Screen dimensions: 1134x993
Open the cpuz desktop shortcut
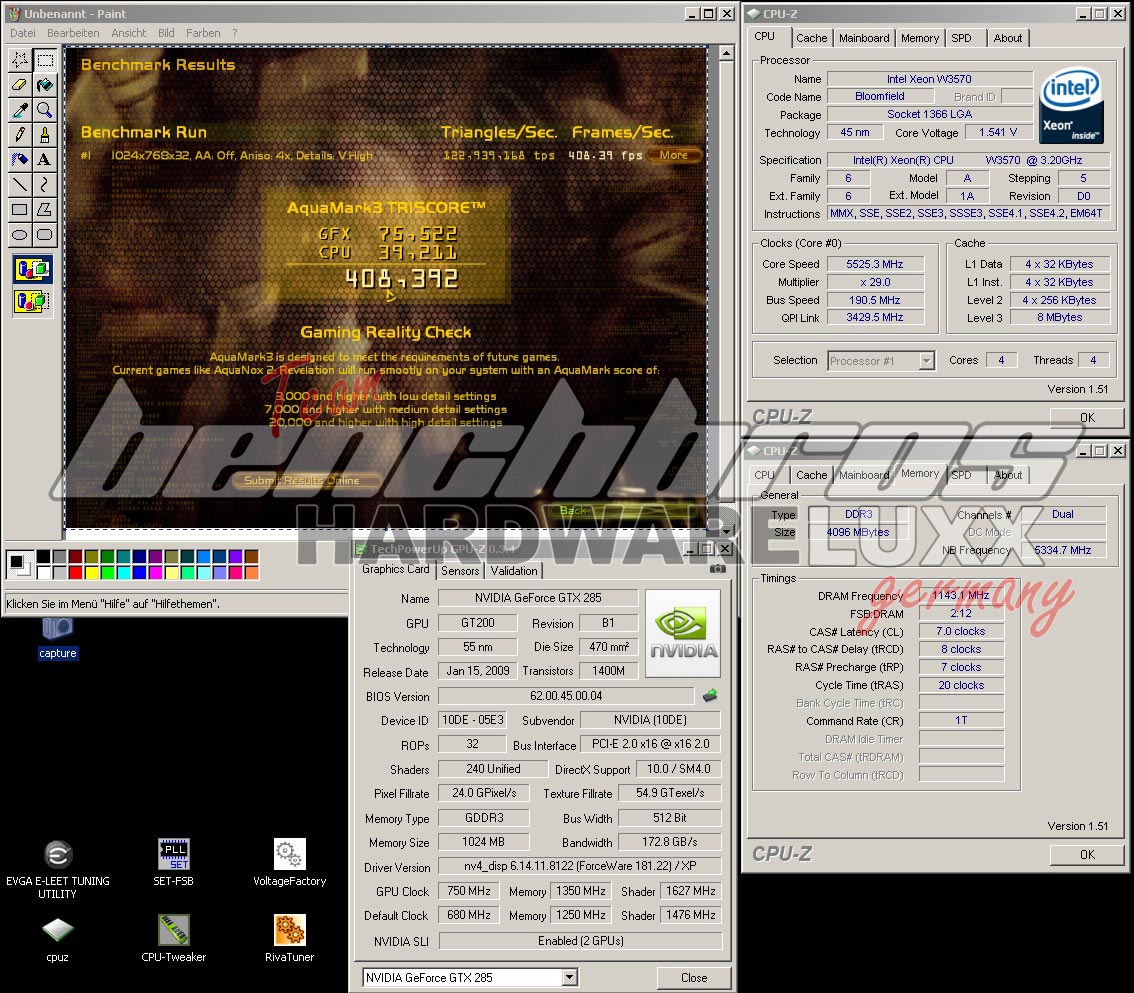point(57,939)
